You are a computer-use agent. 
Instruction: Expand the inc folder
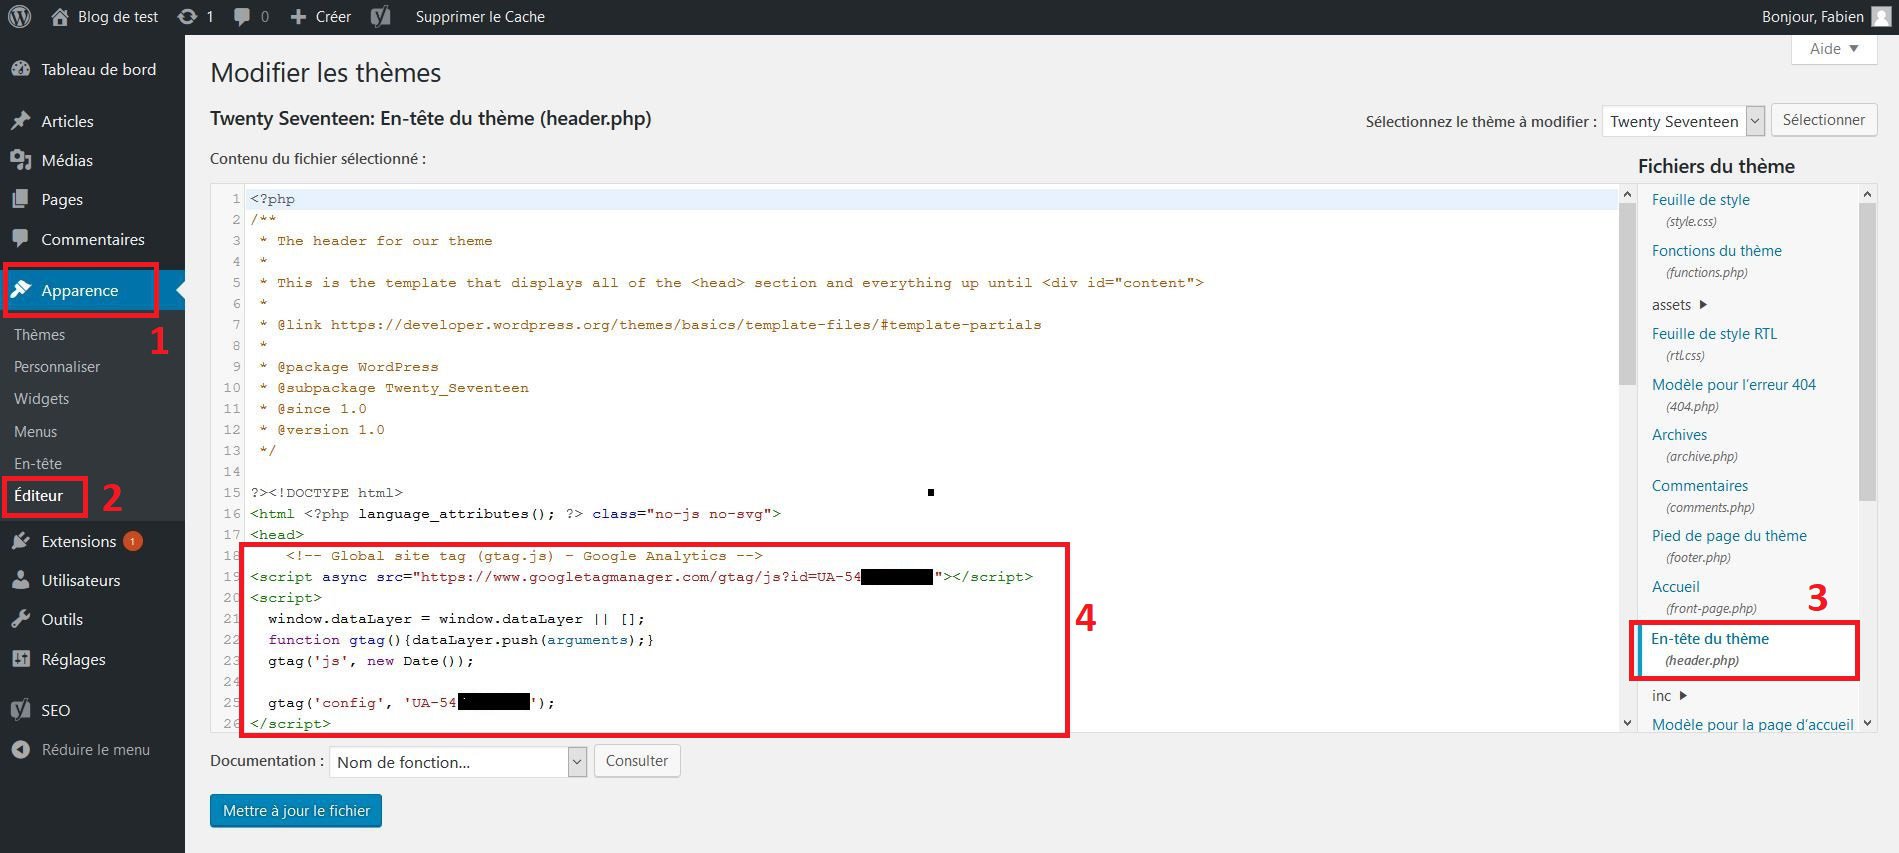tap(1670, 696)
